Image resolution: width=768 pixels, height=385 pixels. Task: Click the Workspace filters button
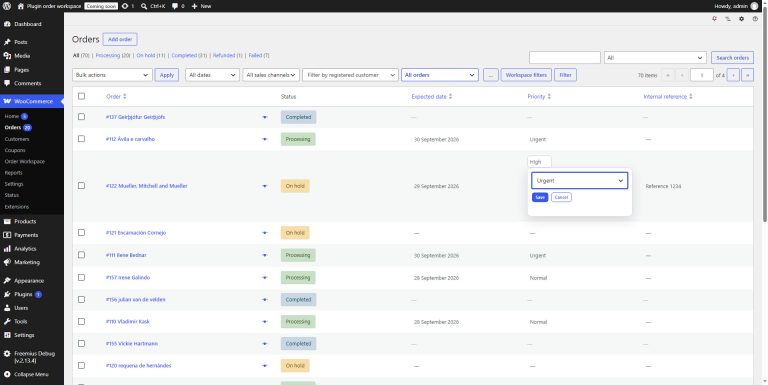coord(526,75)
